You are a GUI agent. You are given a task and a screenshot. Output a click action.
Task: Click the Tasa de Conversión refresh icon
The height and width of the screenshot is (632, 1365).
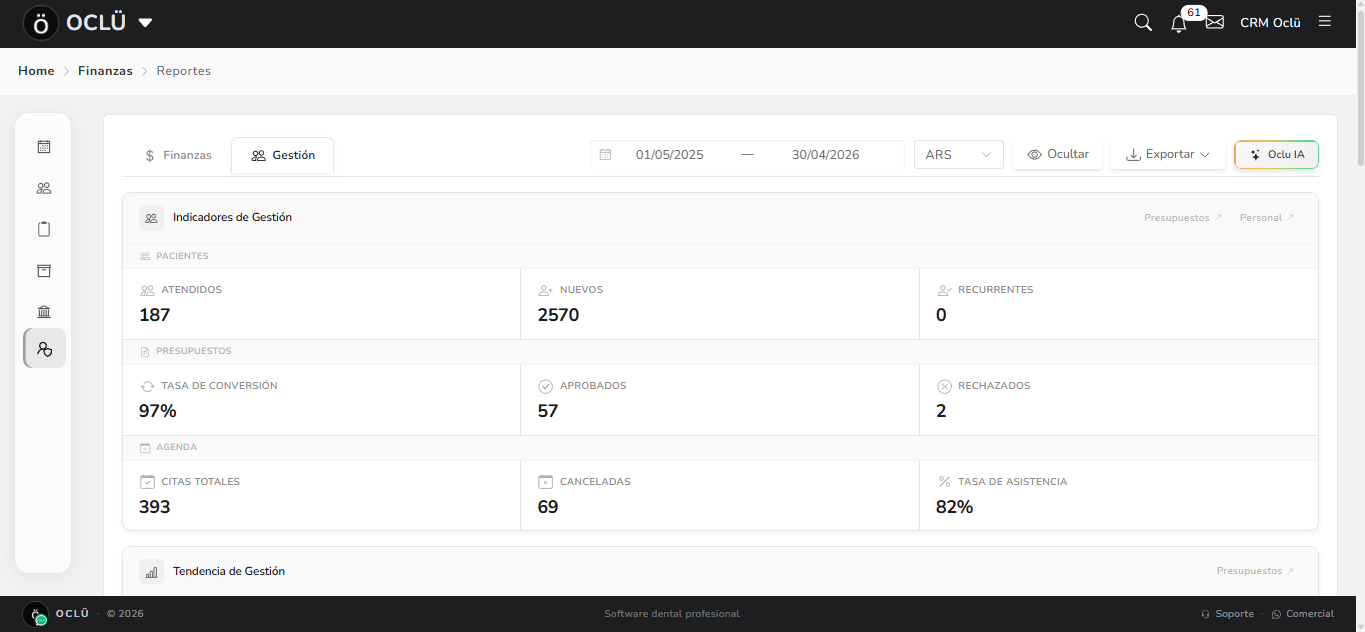[147, 386]
